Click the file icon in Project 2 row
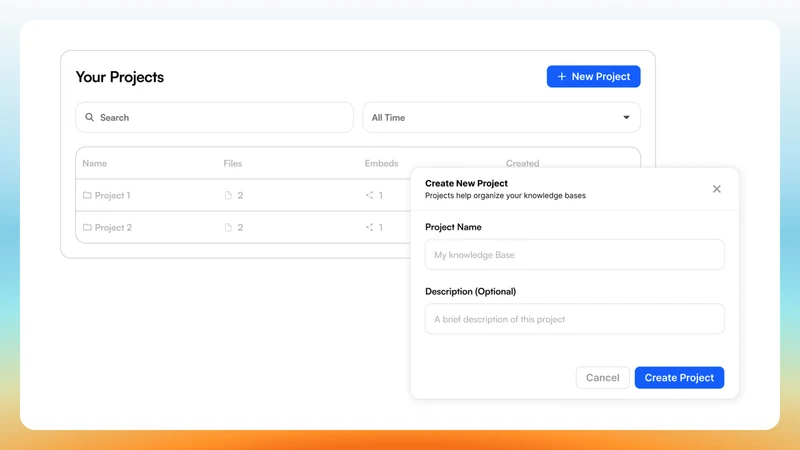 228,228
